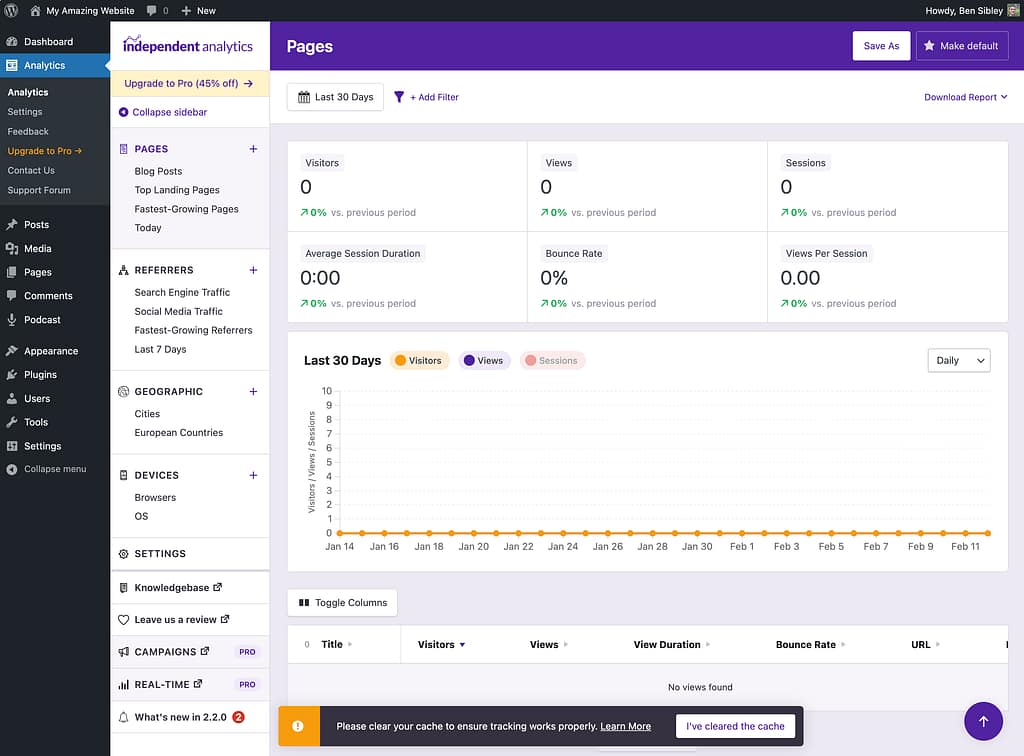Screen dimensions: 1024x756
Task: Enable the Sessions series on the chart
Action: tap(552, 361)
